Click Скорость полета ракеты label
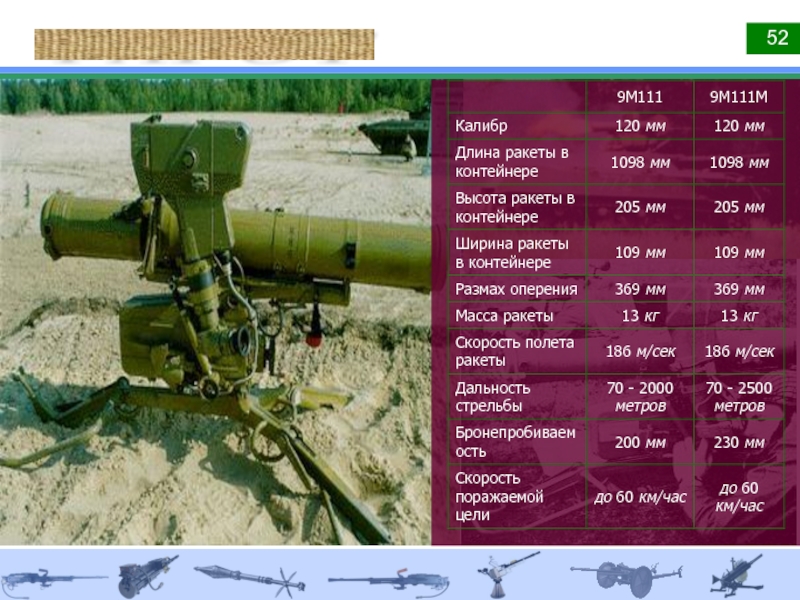This screenshot has width=800, height=600. (x=514, y=351)
